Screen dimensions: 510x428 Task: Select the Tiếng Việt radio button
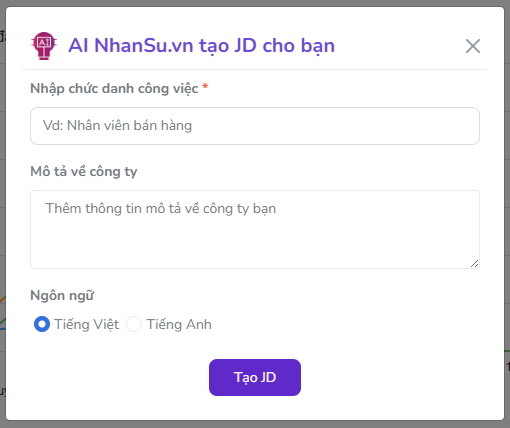coord(42,324)
